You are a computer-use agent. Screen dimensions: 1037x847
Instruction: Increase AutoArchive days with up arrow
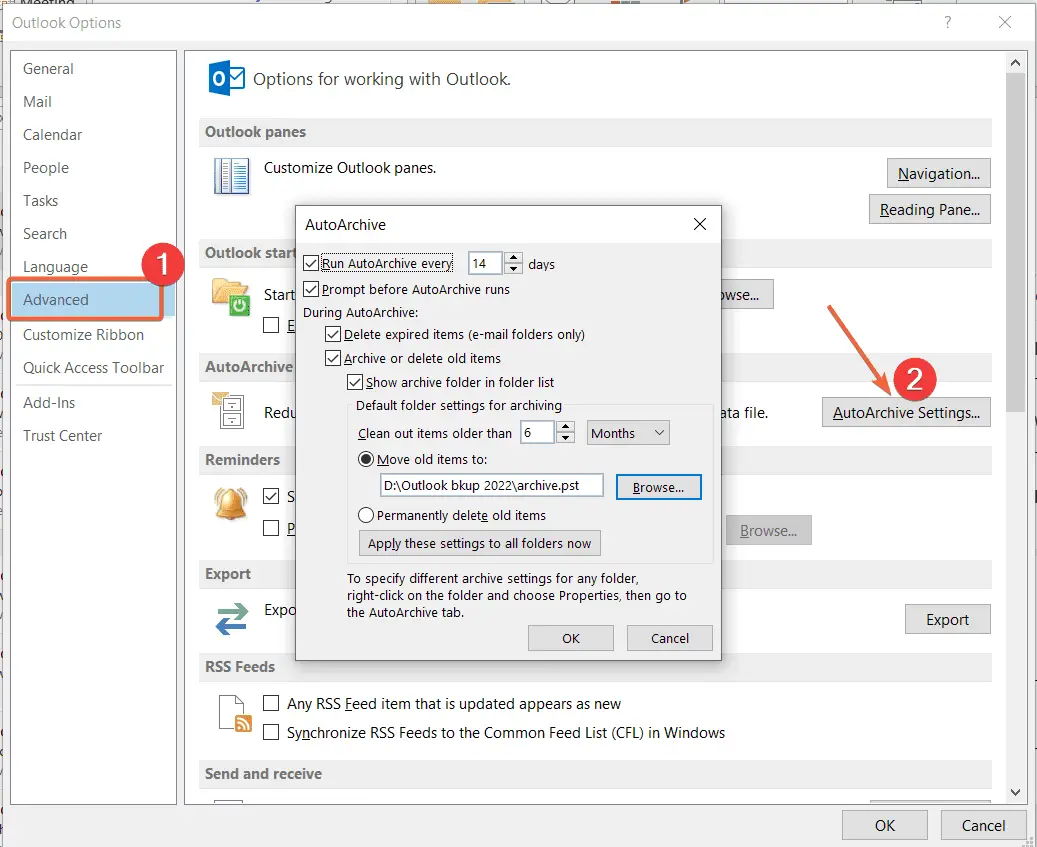coord(514,258)
